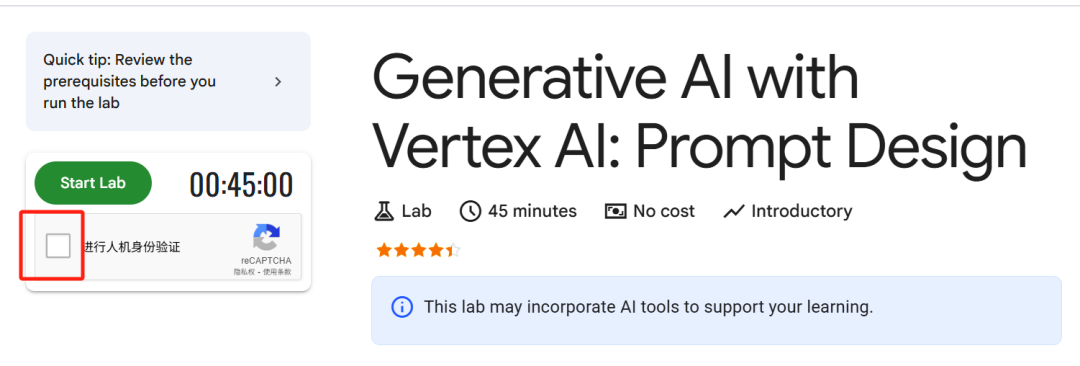1080x366 pixels.
Task: Click the blue info circle icon
Action: click(402, 307)
